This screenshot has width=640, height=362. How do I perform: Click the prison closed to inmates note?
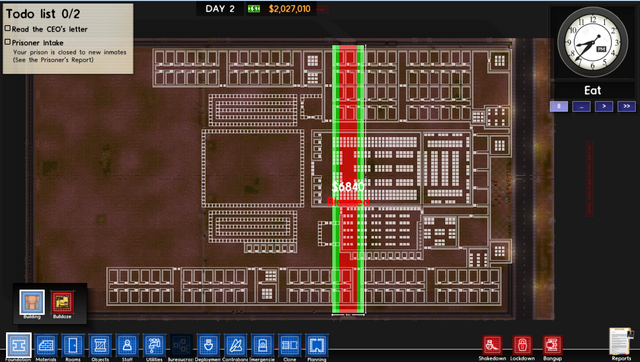[x=69, y=56]
